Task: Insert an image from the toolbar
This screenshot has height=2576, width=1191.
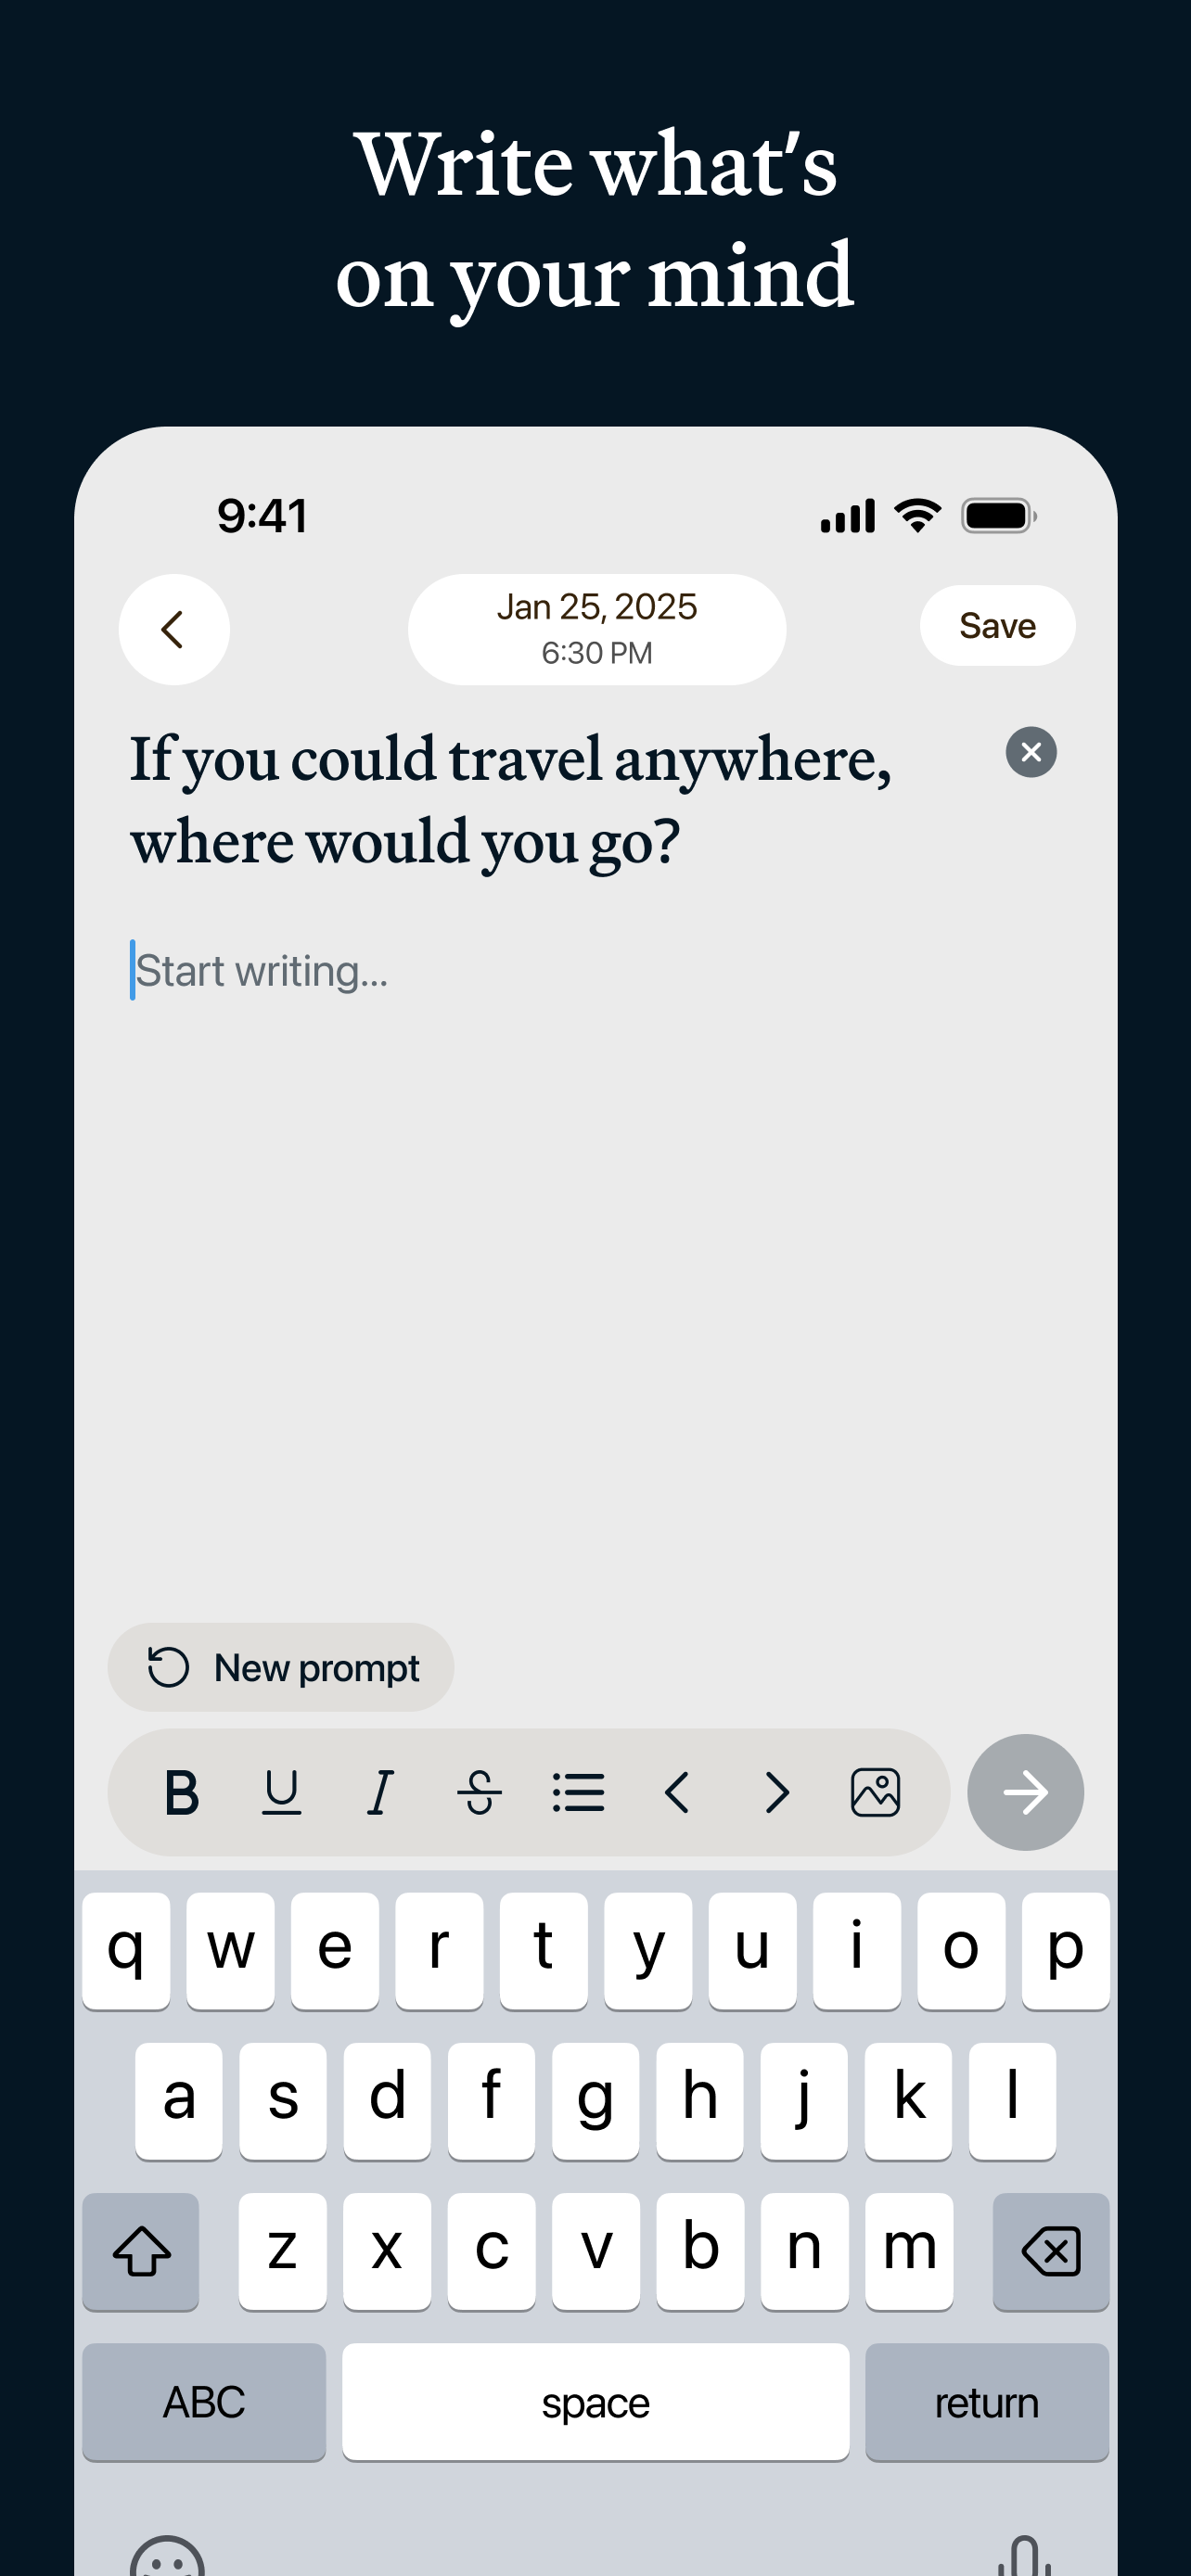Action: click(x=875, y=1792)
